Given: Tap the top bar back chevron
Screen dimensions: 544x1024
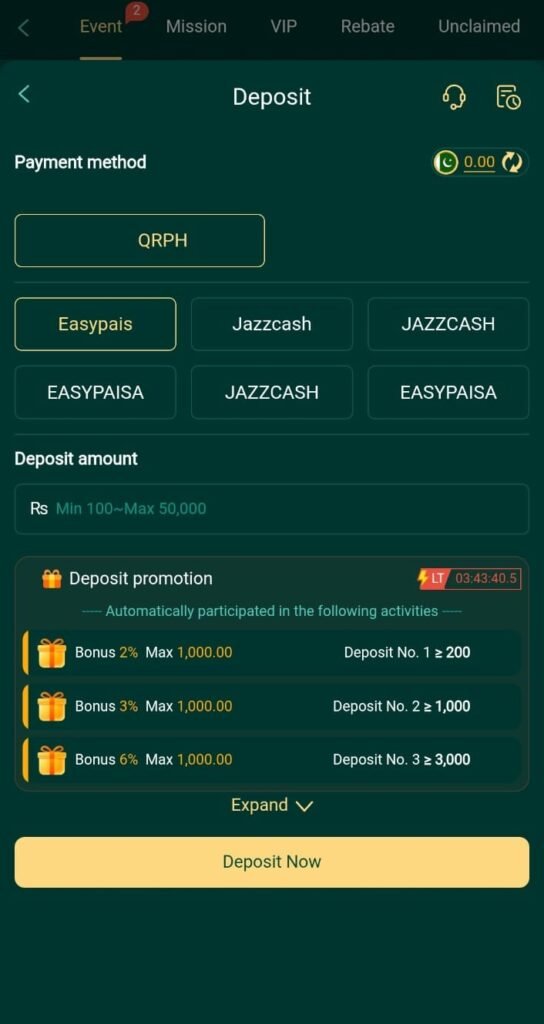Looking at the screenshot, I should tap(24, 27).
